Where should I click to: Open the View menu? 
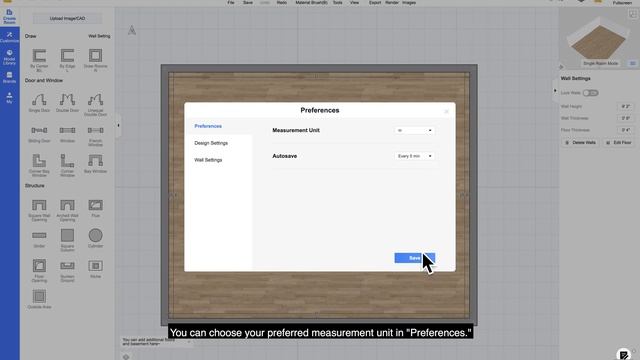pyautogui.click(x=354, y=3)
